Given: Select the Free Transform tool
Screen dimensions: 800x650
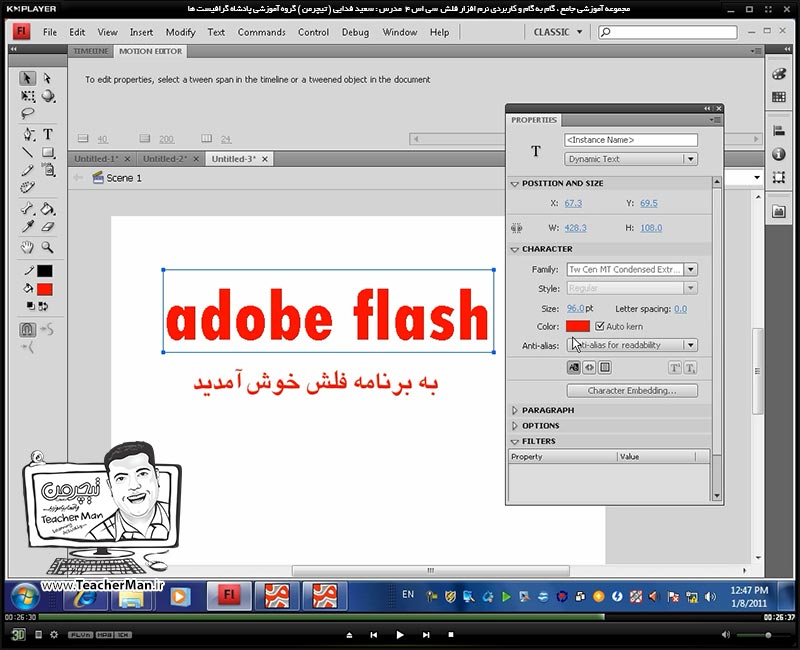Looking at the screenshot, I should point(28,96).
